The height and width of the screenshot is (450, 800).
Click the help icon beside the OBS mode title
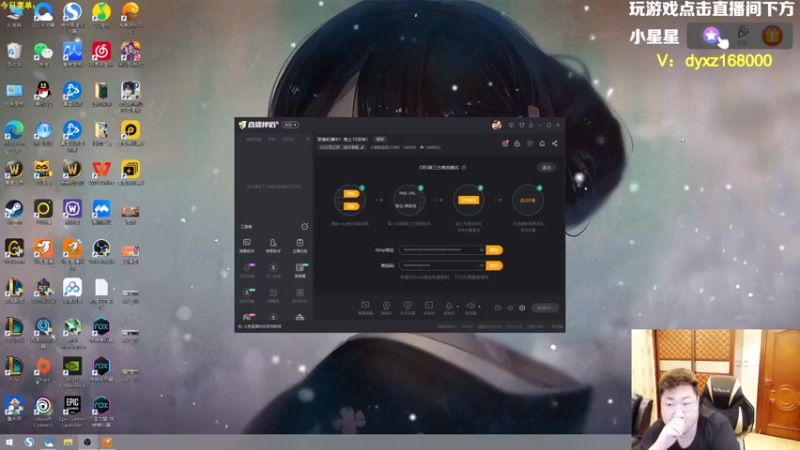coord(464,167)
